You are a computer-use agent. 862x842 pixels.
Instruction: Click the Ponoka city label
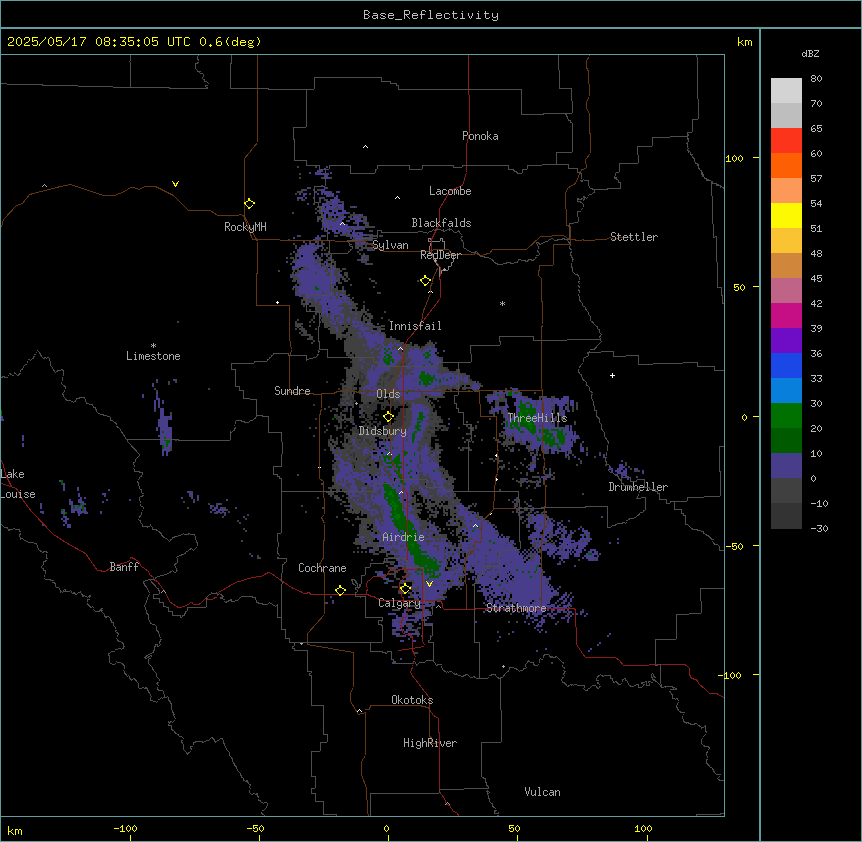click(480, 136)
